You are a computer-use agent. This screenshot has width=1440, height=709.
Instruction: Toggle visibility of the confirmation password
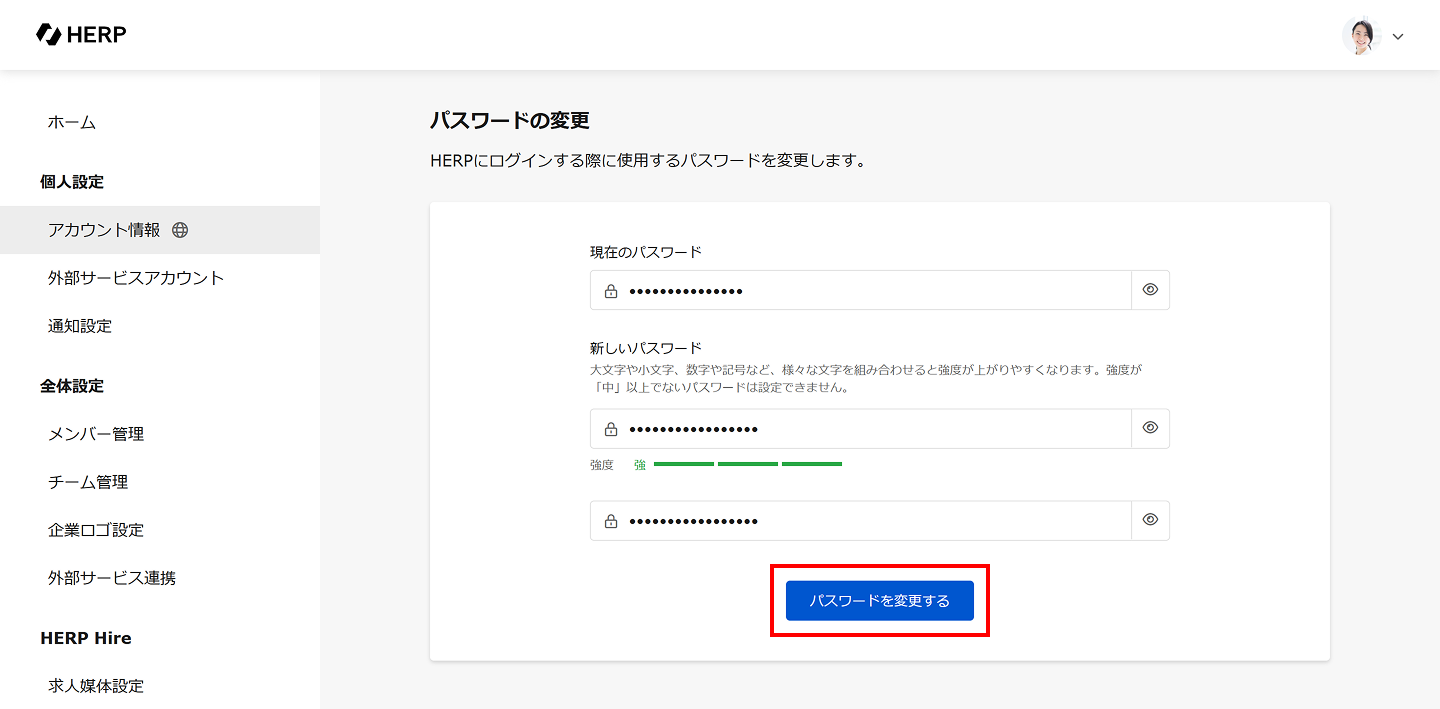(1150, 520)
